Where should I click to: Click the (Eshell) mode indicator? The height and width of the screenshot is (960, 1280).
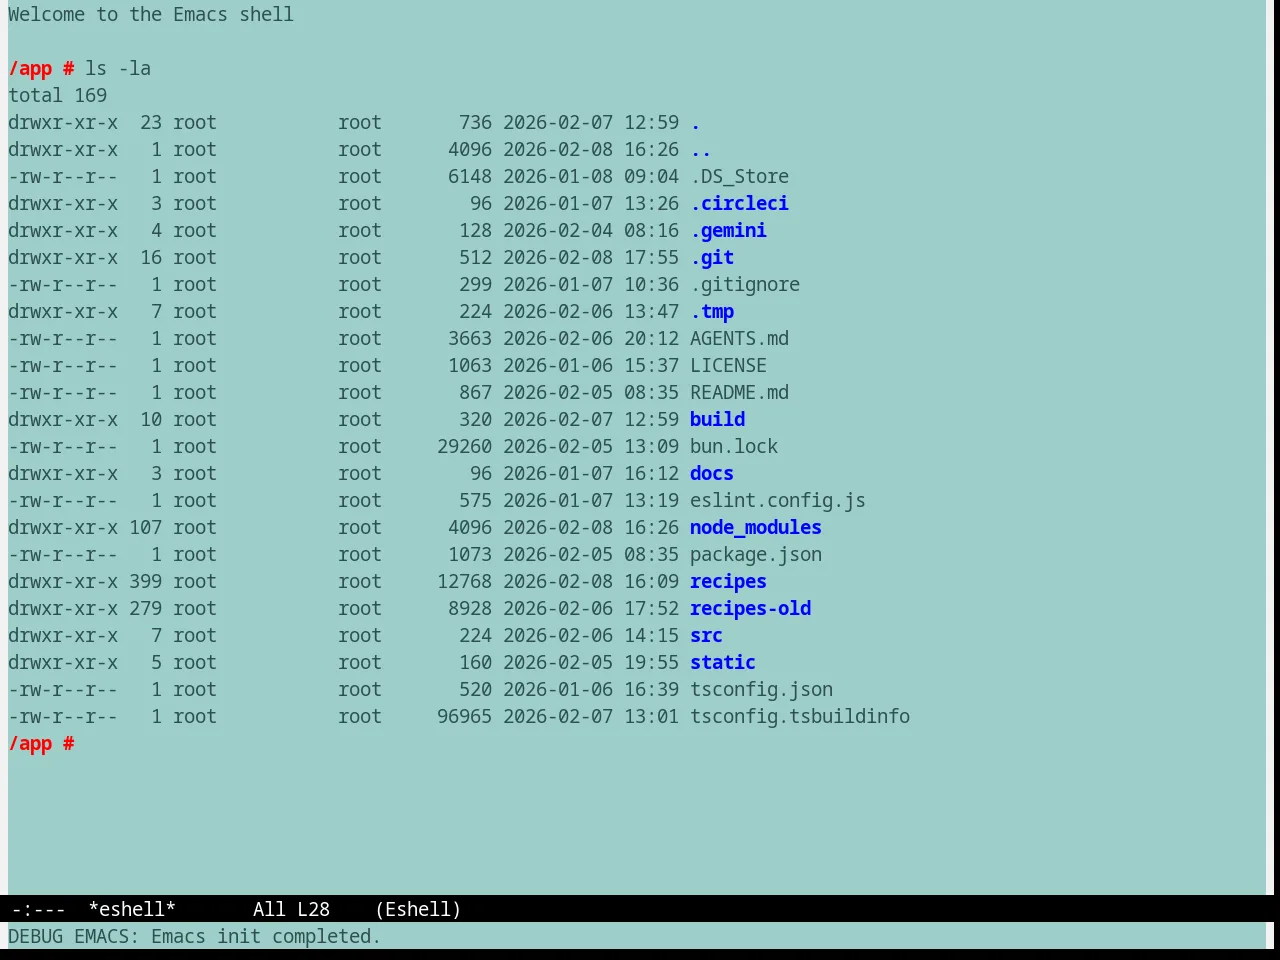(418, 909)
